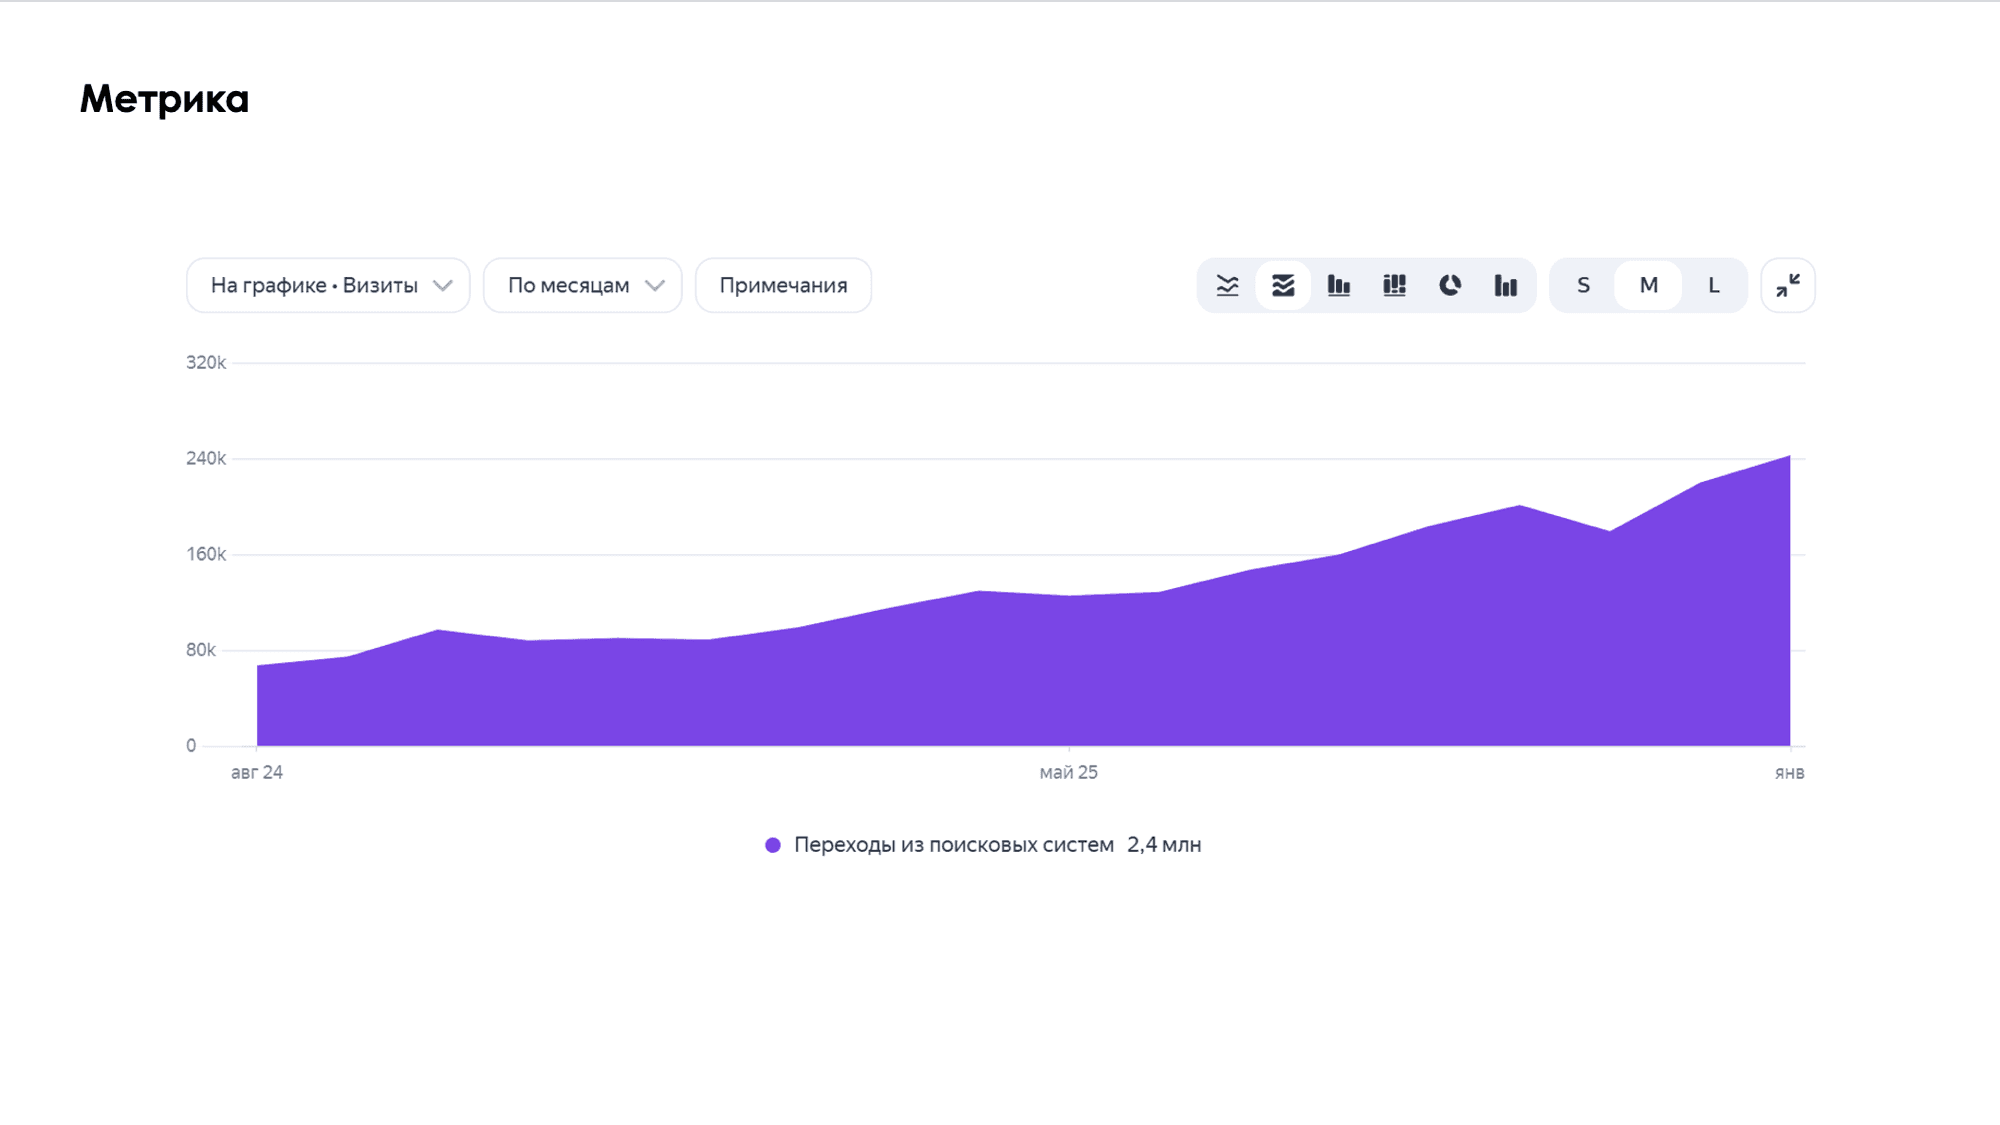Select the stacked area chart icon
This screenshot has height=1125, width=2000.
1283,286
